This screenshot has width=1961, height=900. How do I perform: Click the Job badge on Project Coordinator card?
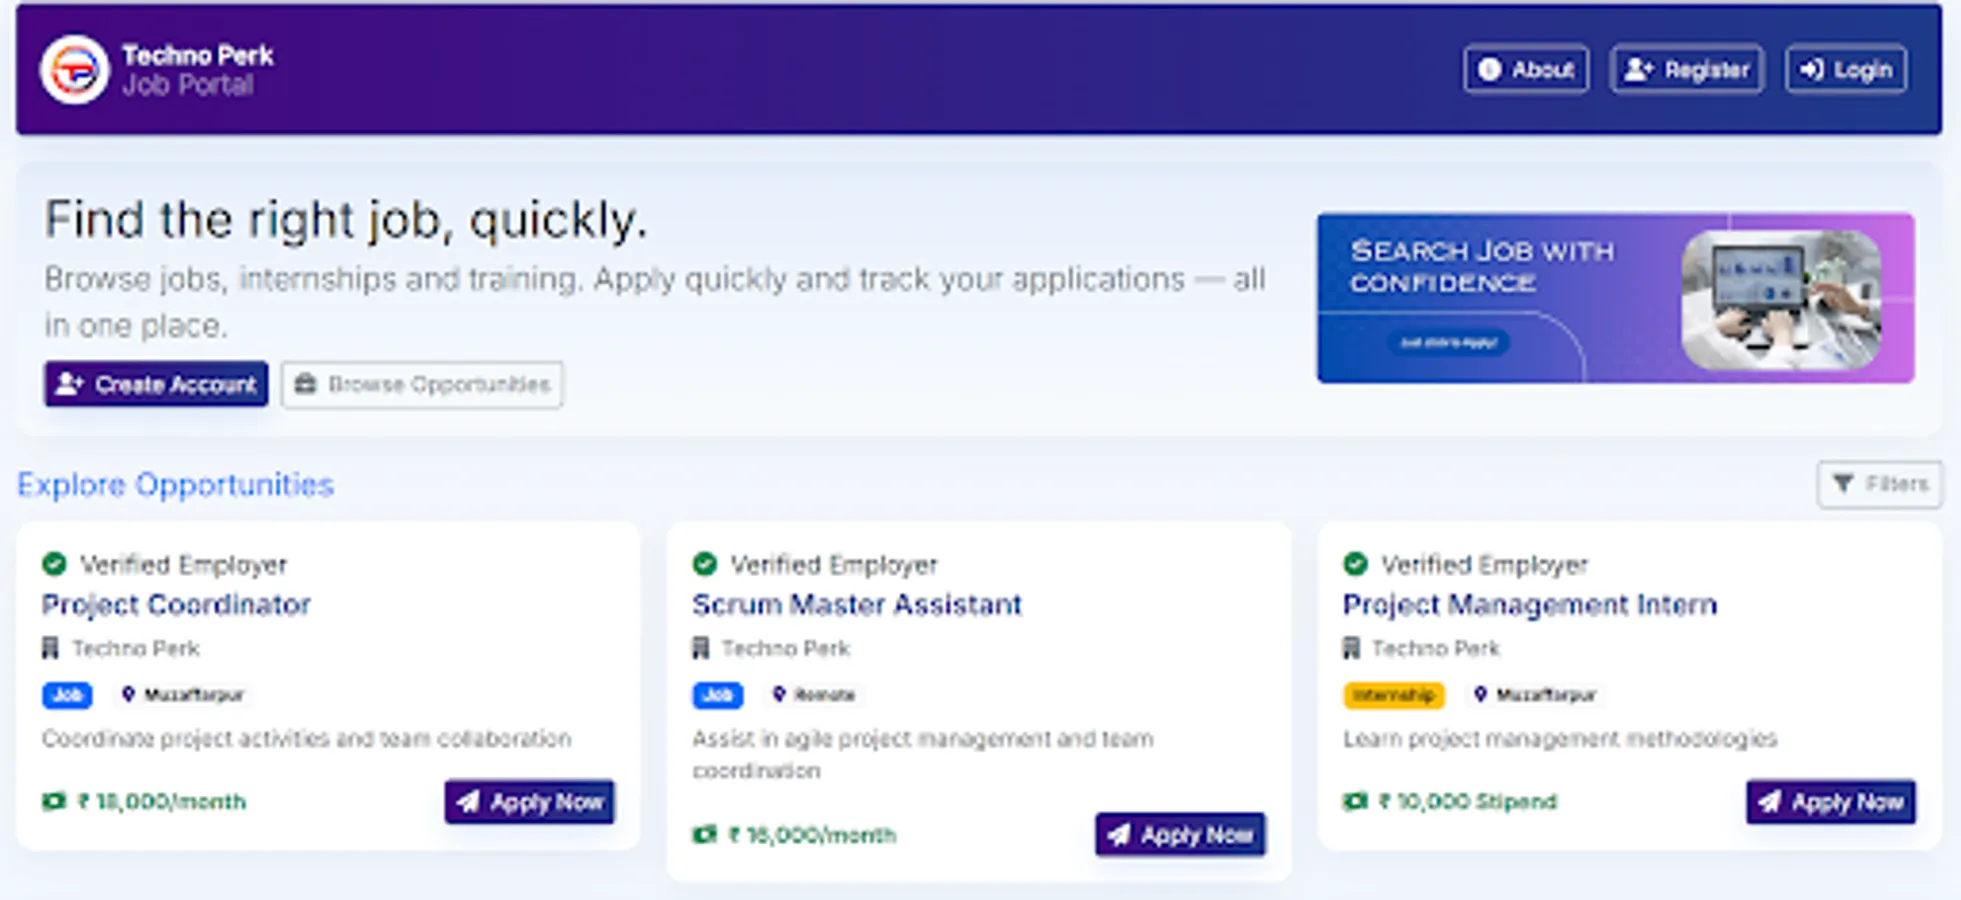(67, 695)
